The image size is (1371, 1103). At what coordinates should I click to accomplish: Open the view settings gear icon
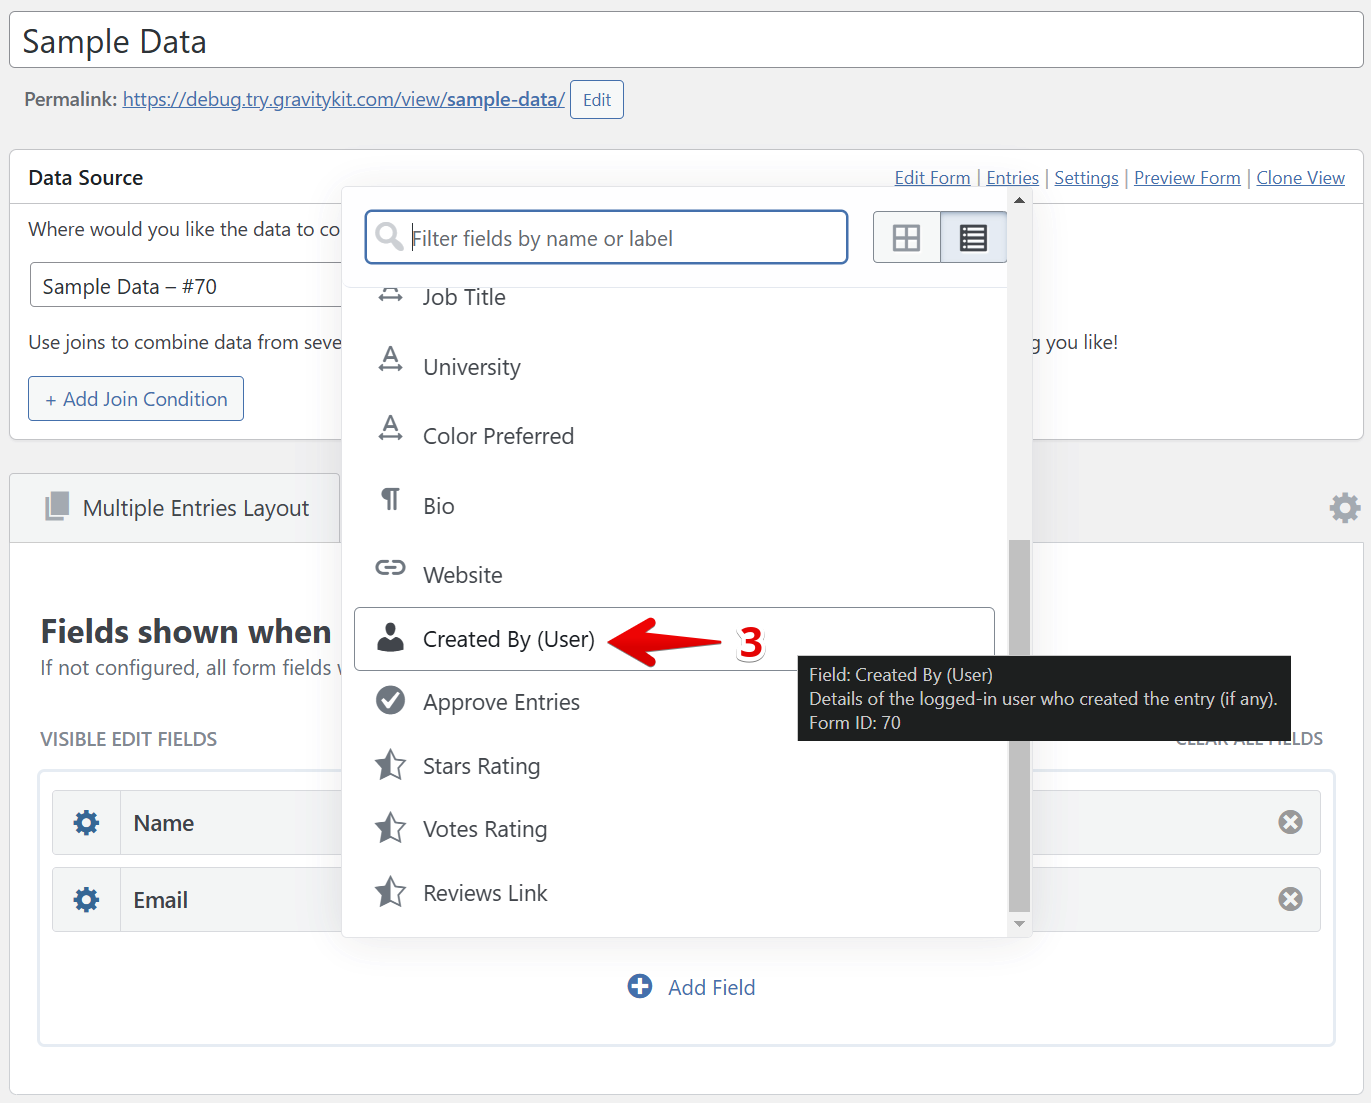point(1345,508)
